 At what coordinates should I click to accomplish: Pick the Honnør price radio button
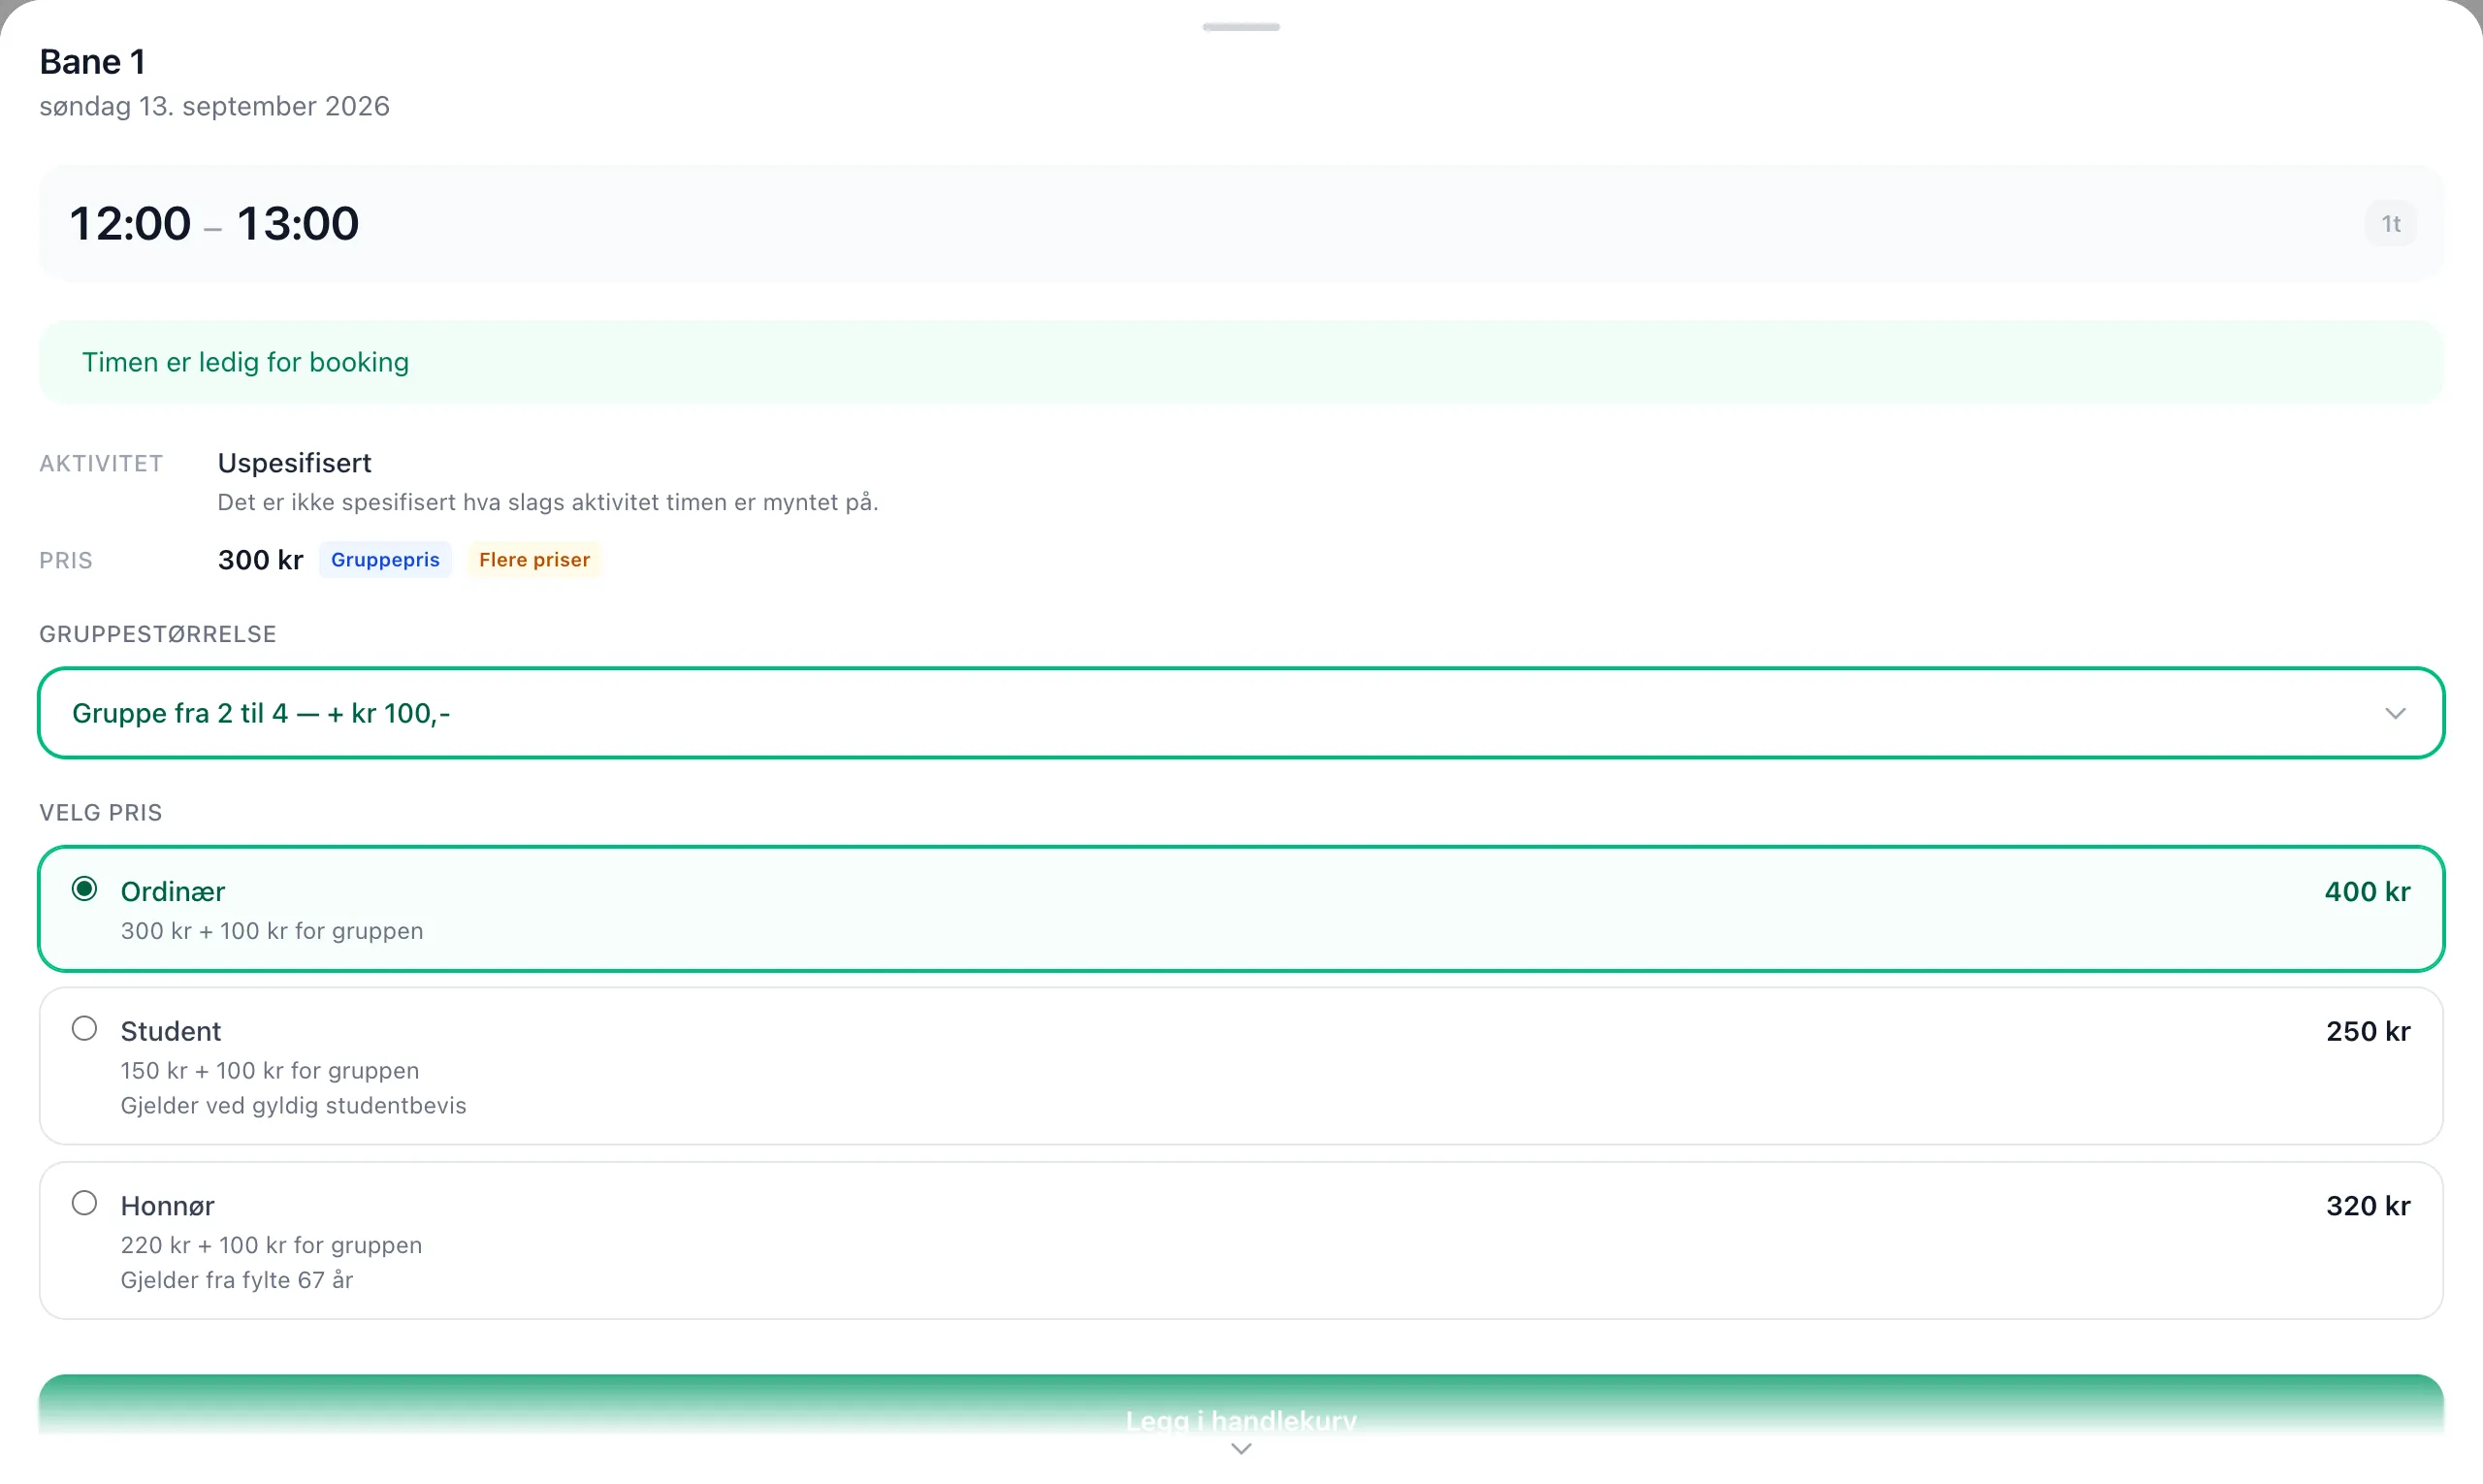click(x=84, y=1203)
